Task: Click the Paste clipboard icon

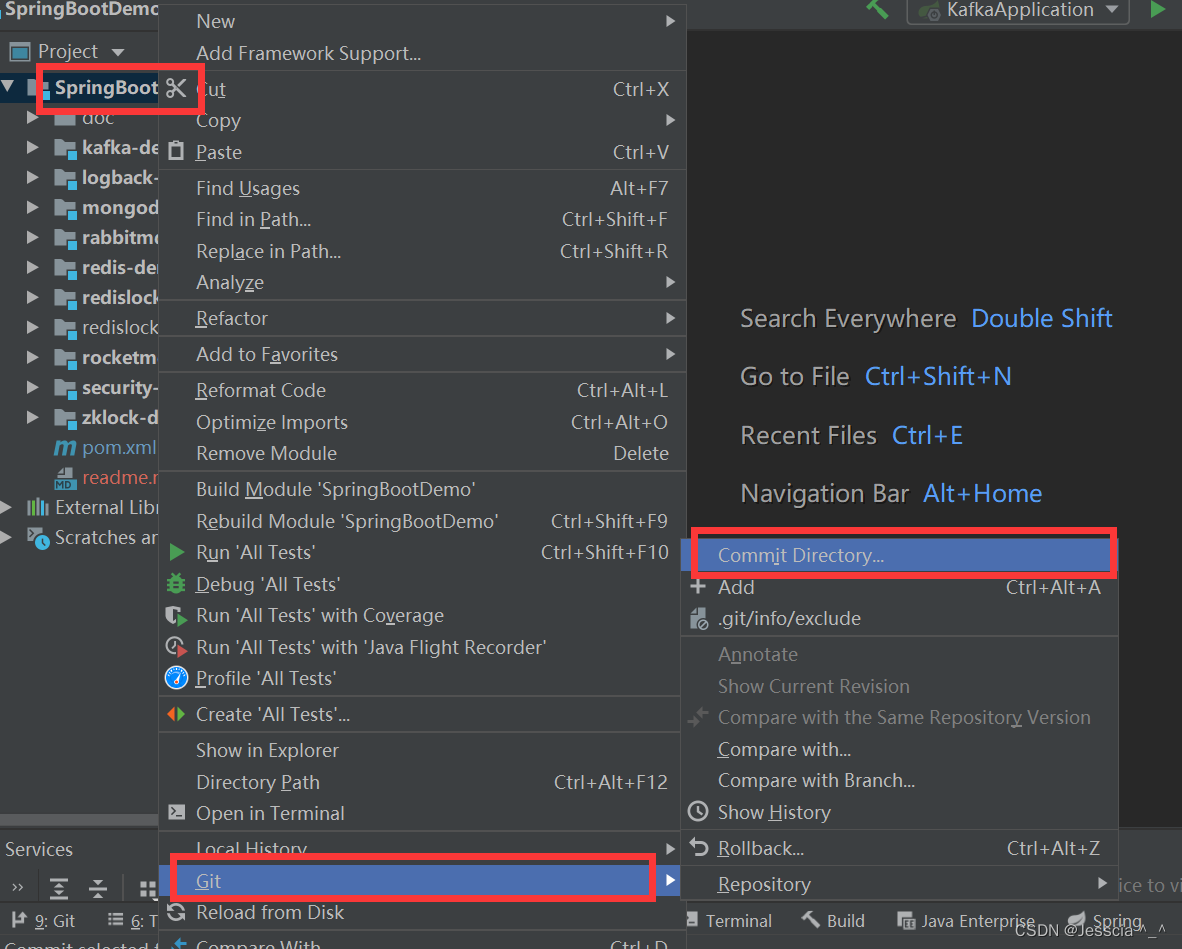Action: point(176,151)
